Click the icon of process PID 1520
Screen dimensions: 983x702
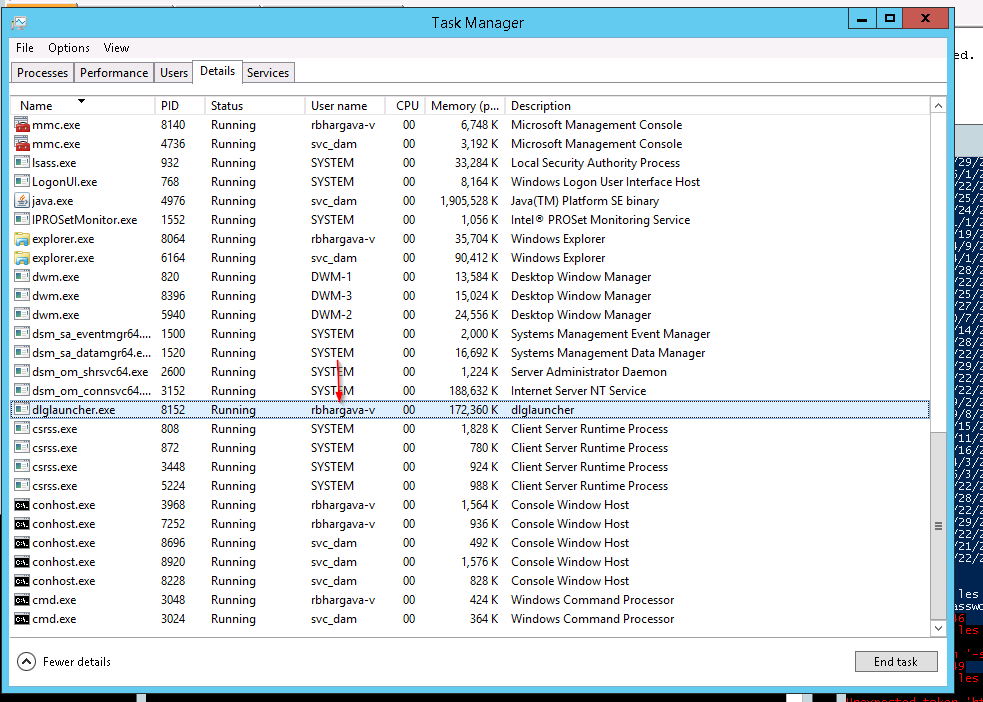[x=22, y=353]
